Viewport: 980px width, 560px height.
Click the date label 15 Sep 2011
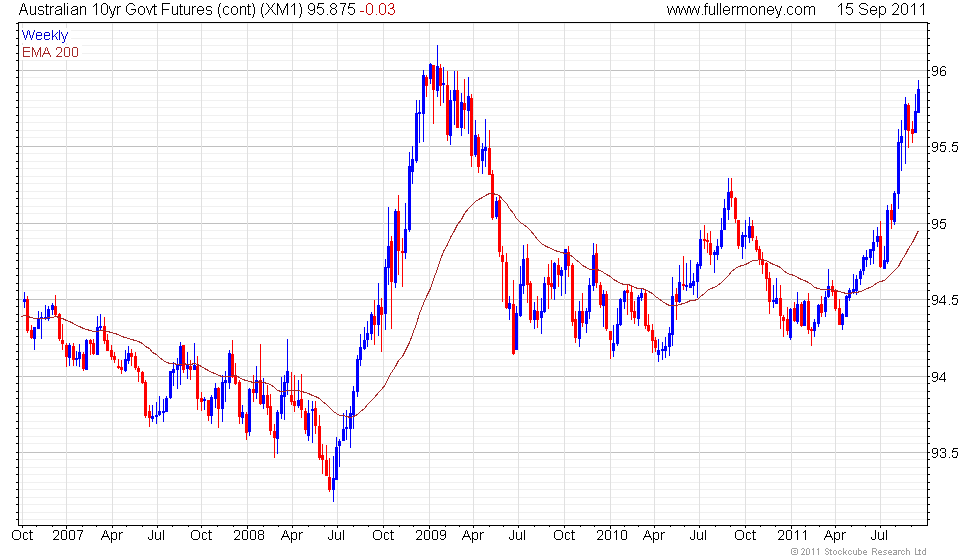[881, 9]
